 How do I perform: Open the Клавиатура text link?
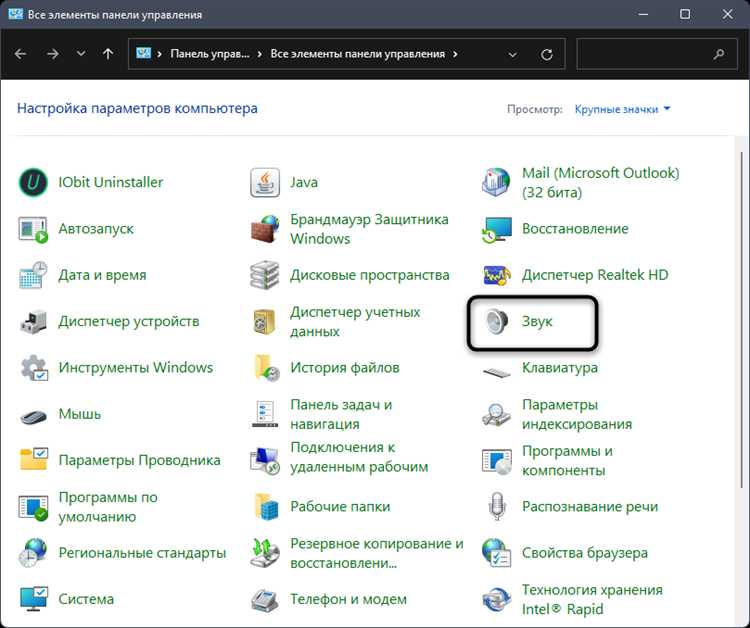click(560, 368)
